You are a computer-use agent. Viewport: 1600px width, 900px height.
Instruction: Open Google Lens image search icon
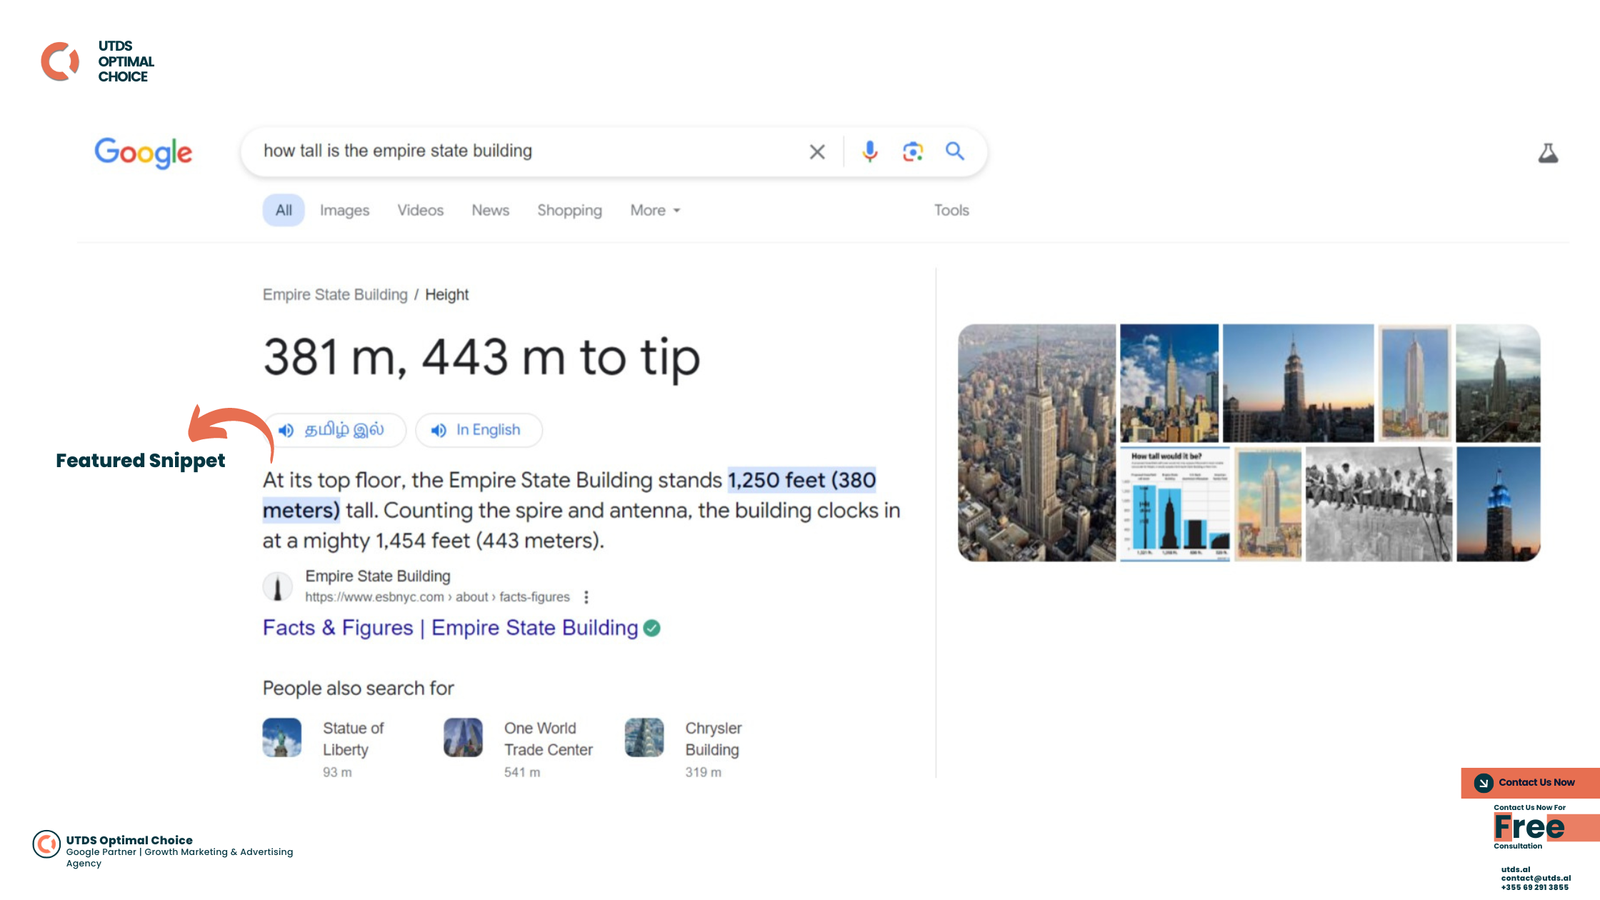point(912,152)
